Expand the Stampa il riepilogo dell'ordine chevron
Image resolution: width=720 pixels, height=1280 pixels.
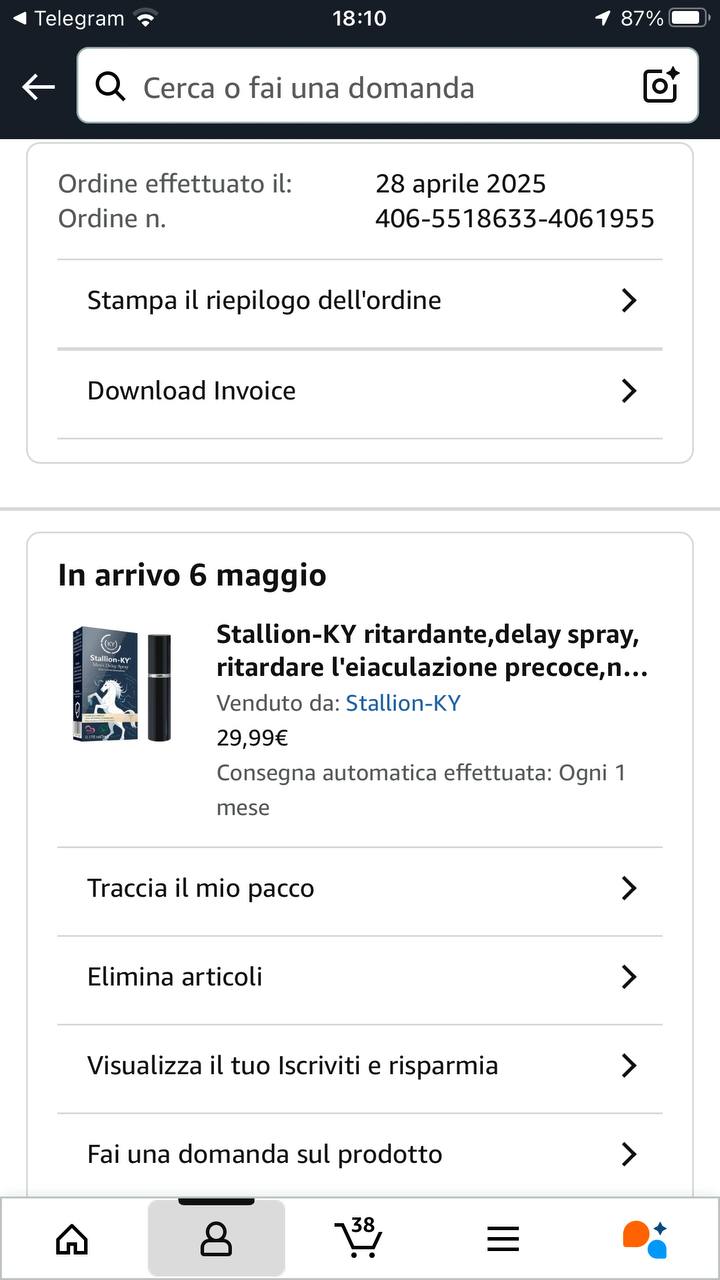(x=629, y=300)
